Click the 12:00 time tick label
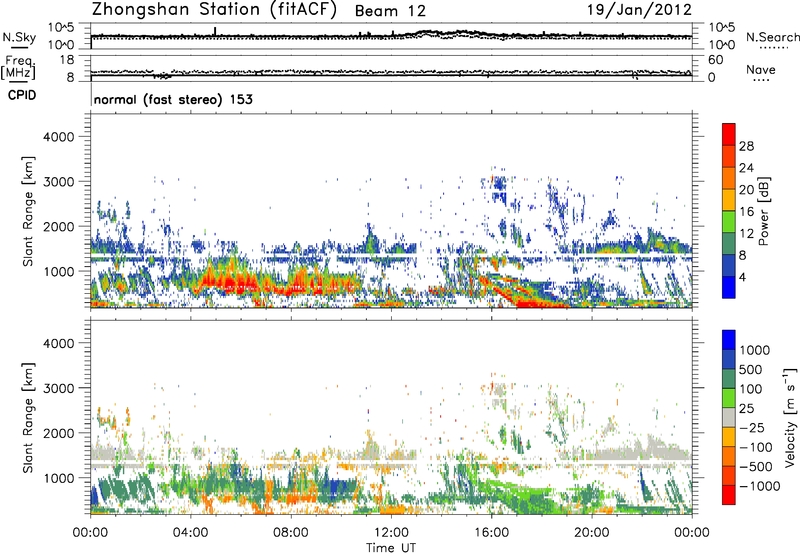 [x=391, y=533]
